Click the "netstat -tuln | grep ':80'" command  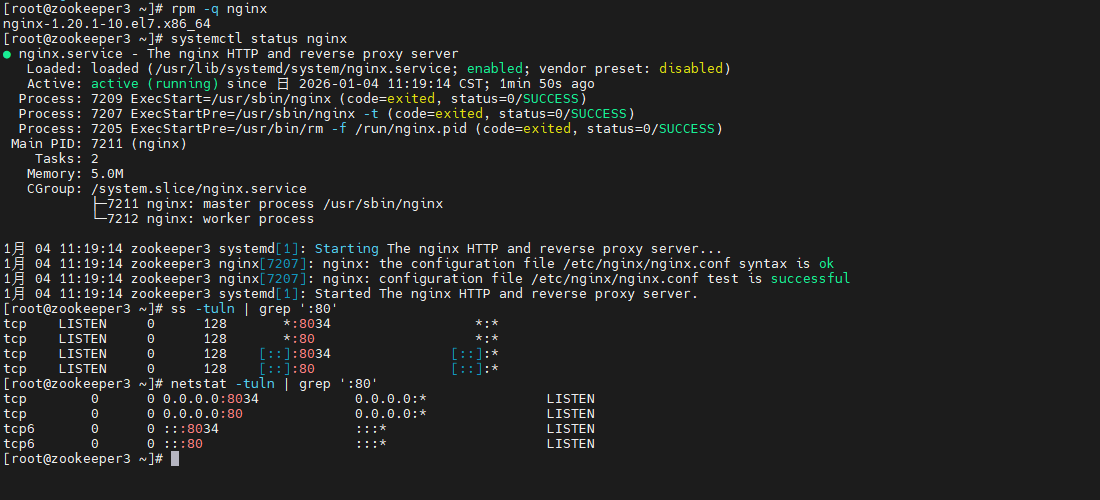tap(275, 384)
